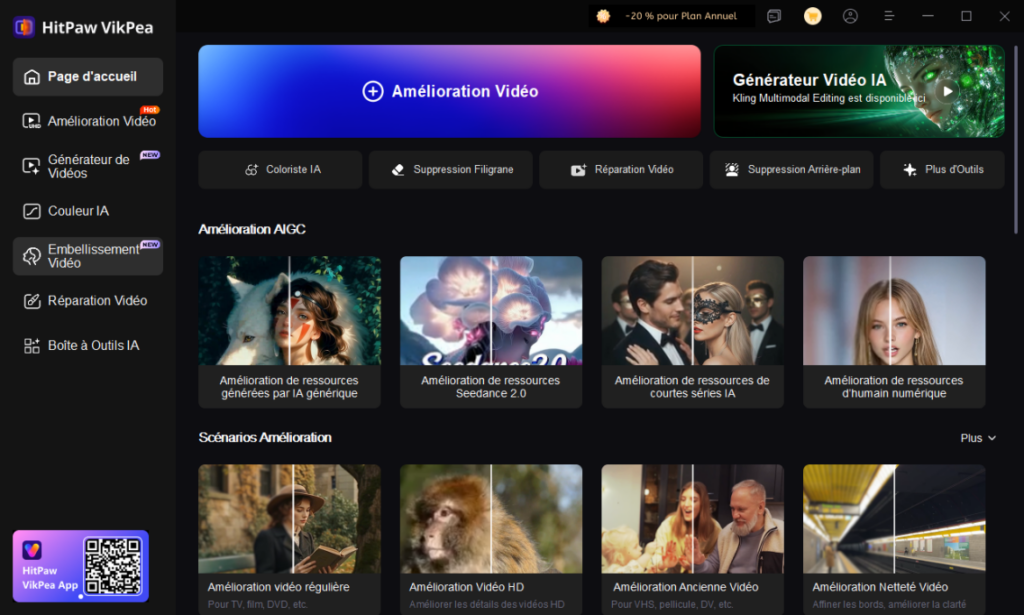Click the Amélioration Vidéo UHD sidebar icon
The image size is (1024, 615).
(31, 121)
